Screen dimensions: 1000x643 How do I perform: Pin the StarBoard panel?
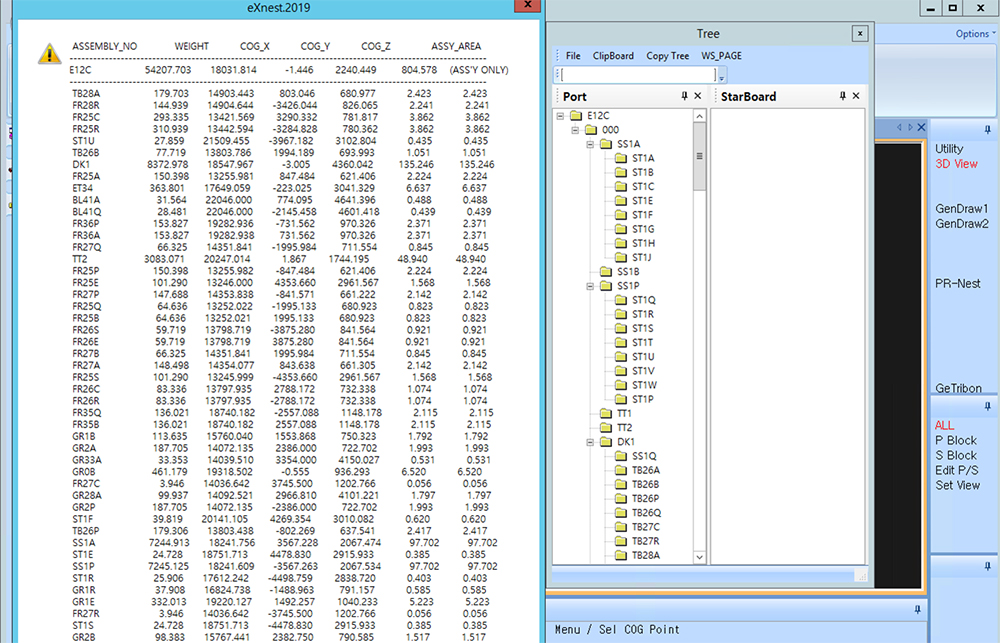tap(842, 96)
